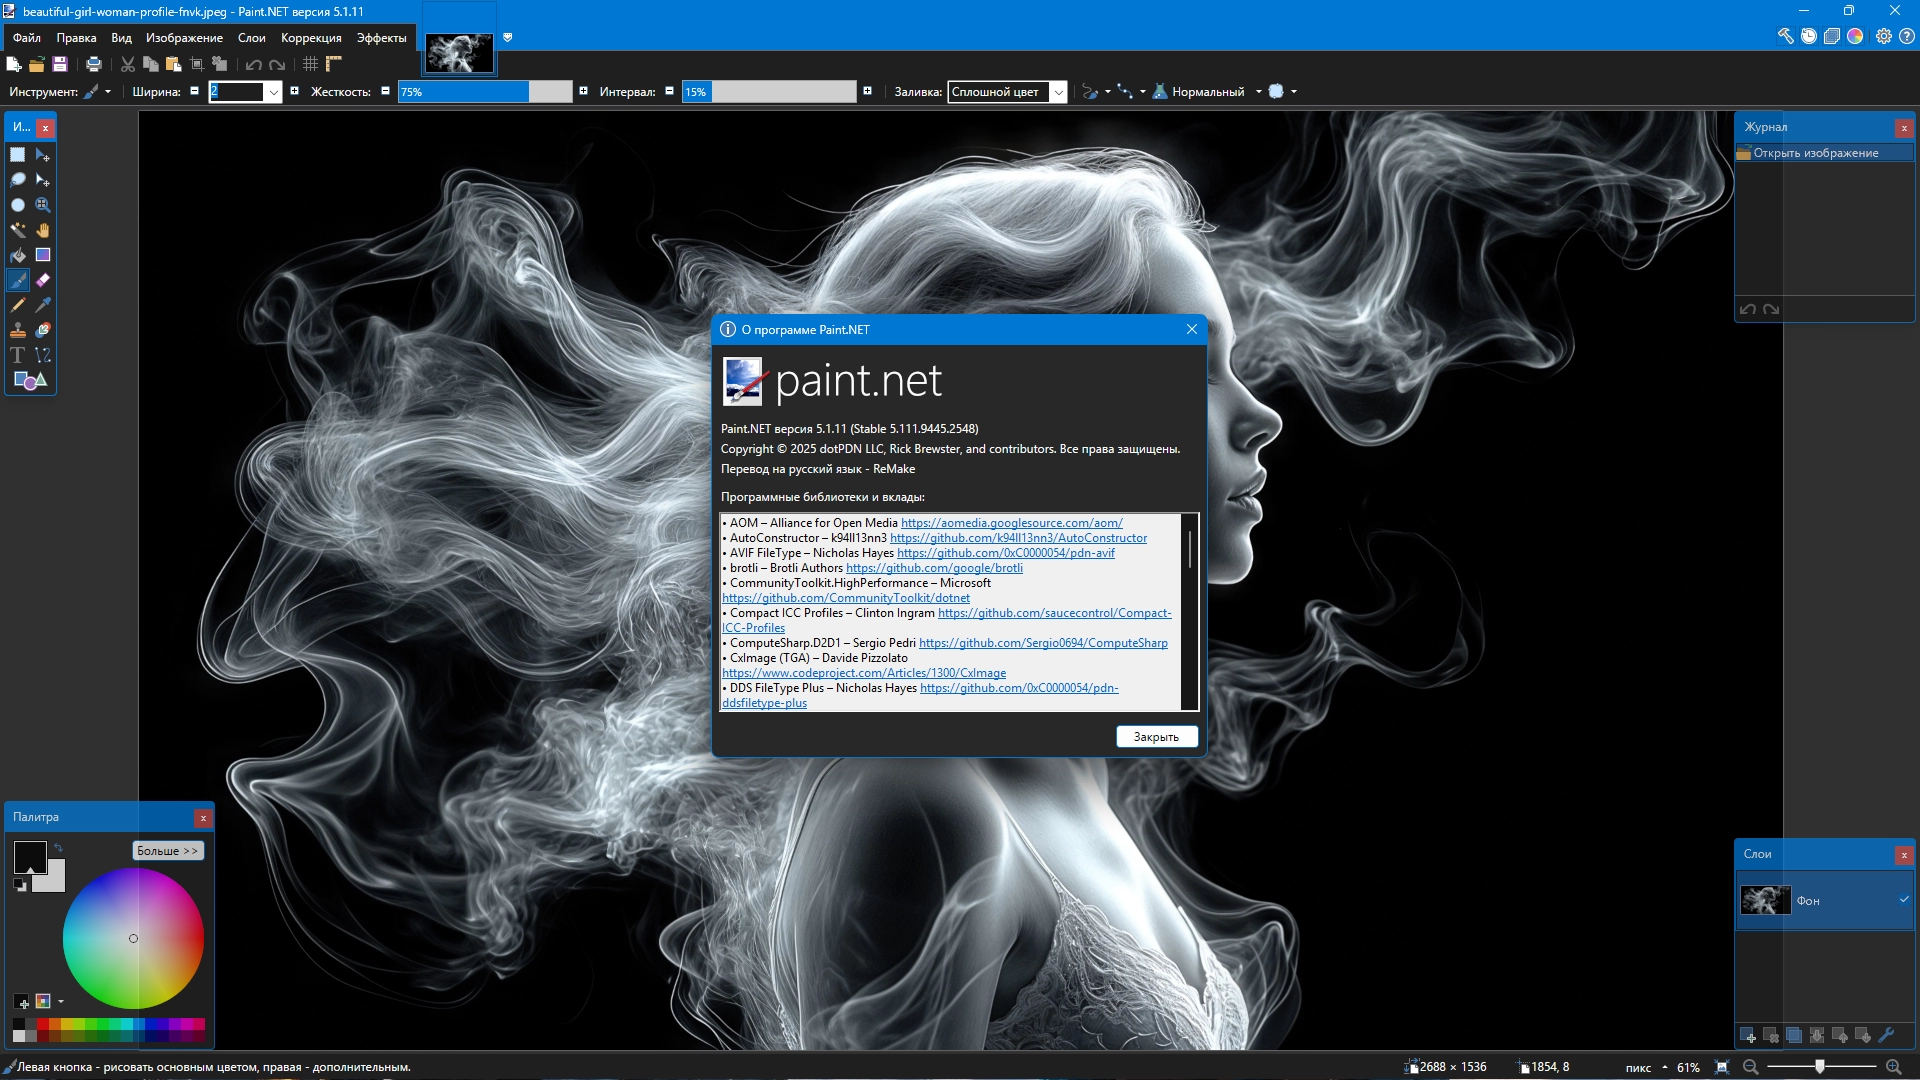Activate the Text tool

[x=18, y=355]
